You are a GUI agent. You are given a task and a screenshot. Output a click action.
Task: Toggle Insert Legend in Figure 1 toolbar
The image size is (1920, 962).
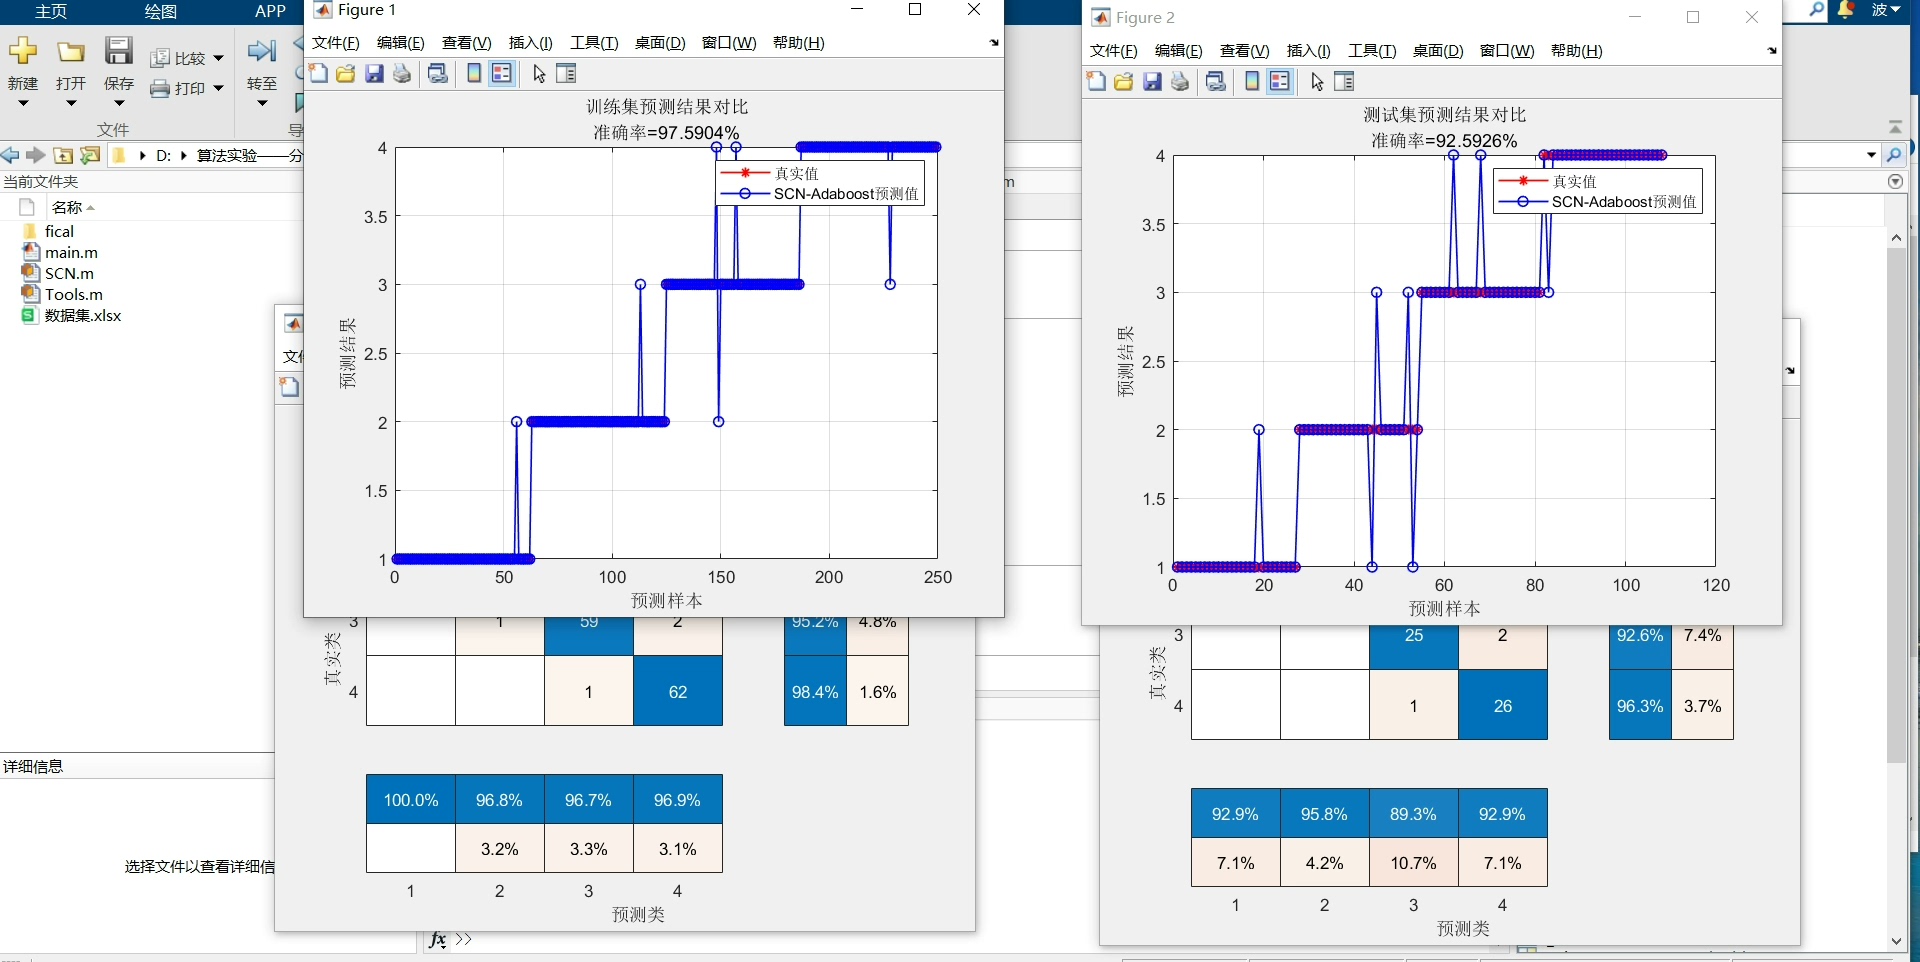coord(502,73)
